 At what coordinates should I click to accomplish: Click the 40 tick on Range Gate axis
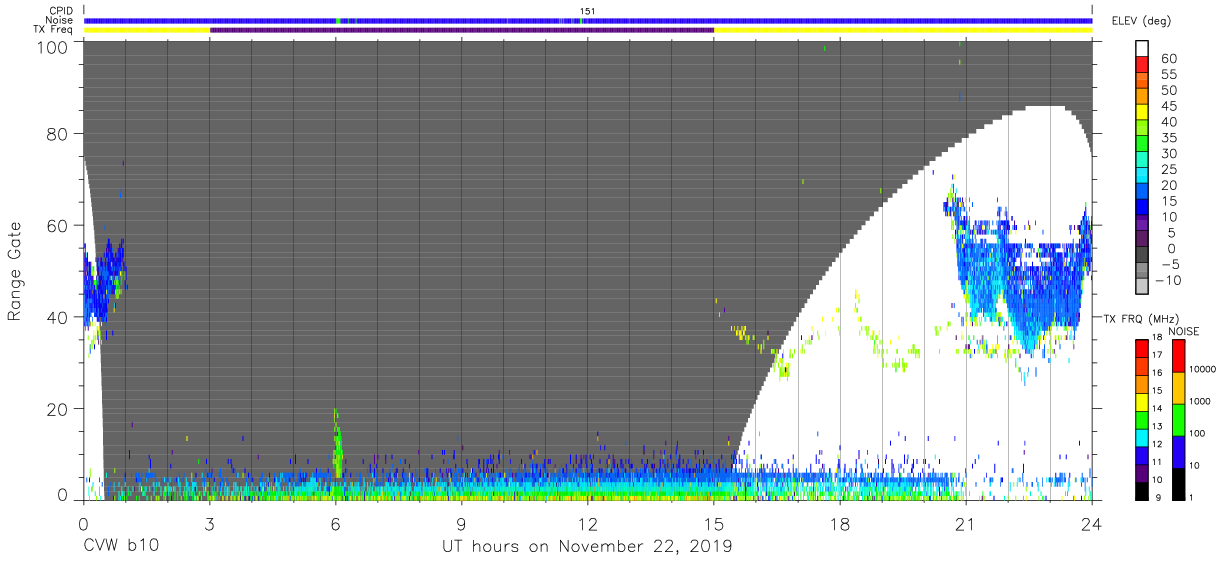click(58, 317)
